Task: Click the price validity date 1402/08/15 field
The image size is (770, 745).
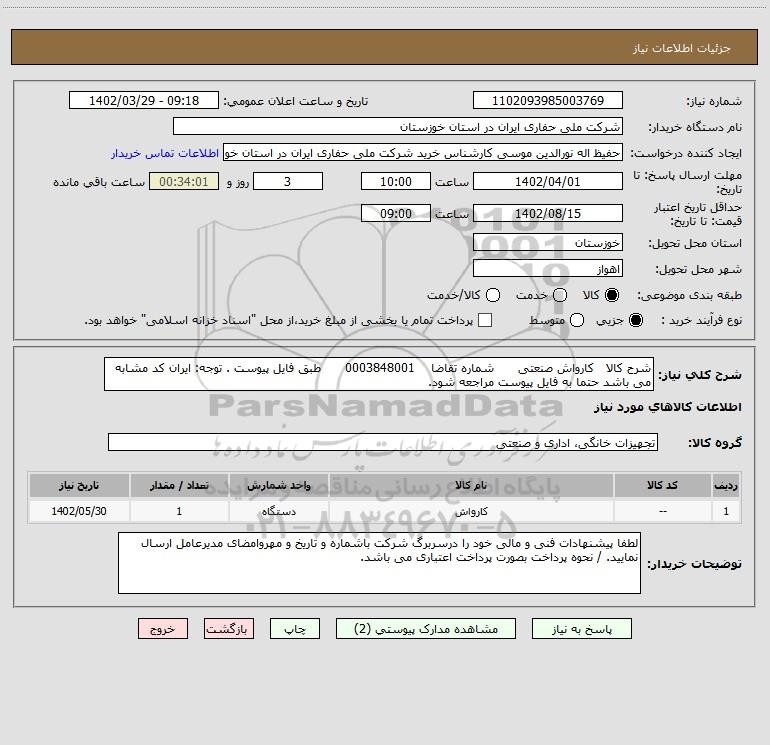Action: click(547, 213)
